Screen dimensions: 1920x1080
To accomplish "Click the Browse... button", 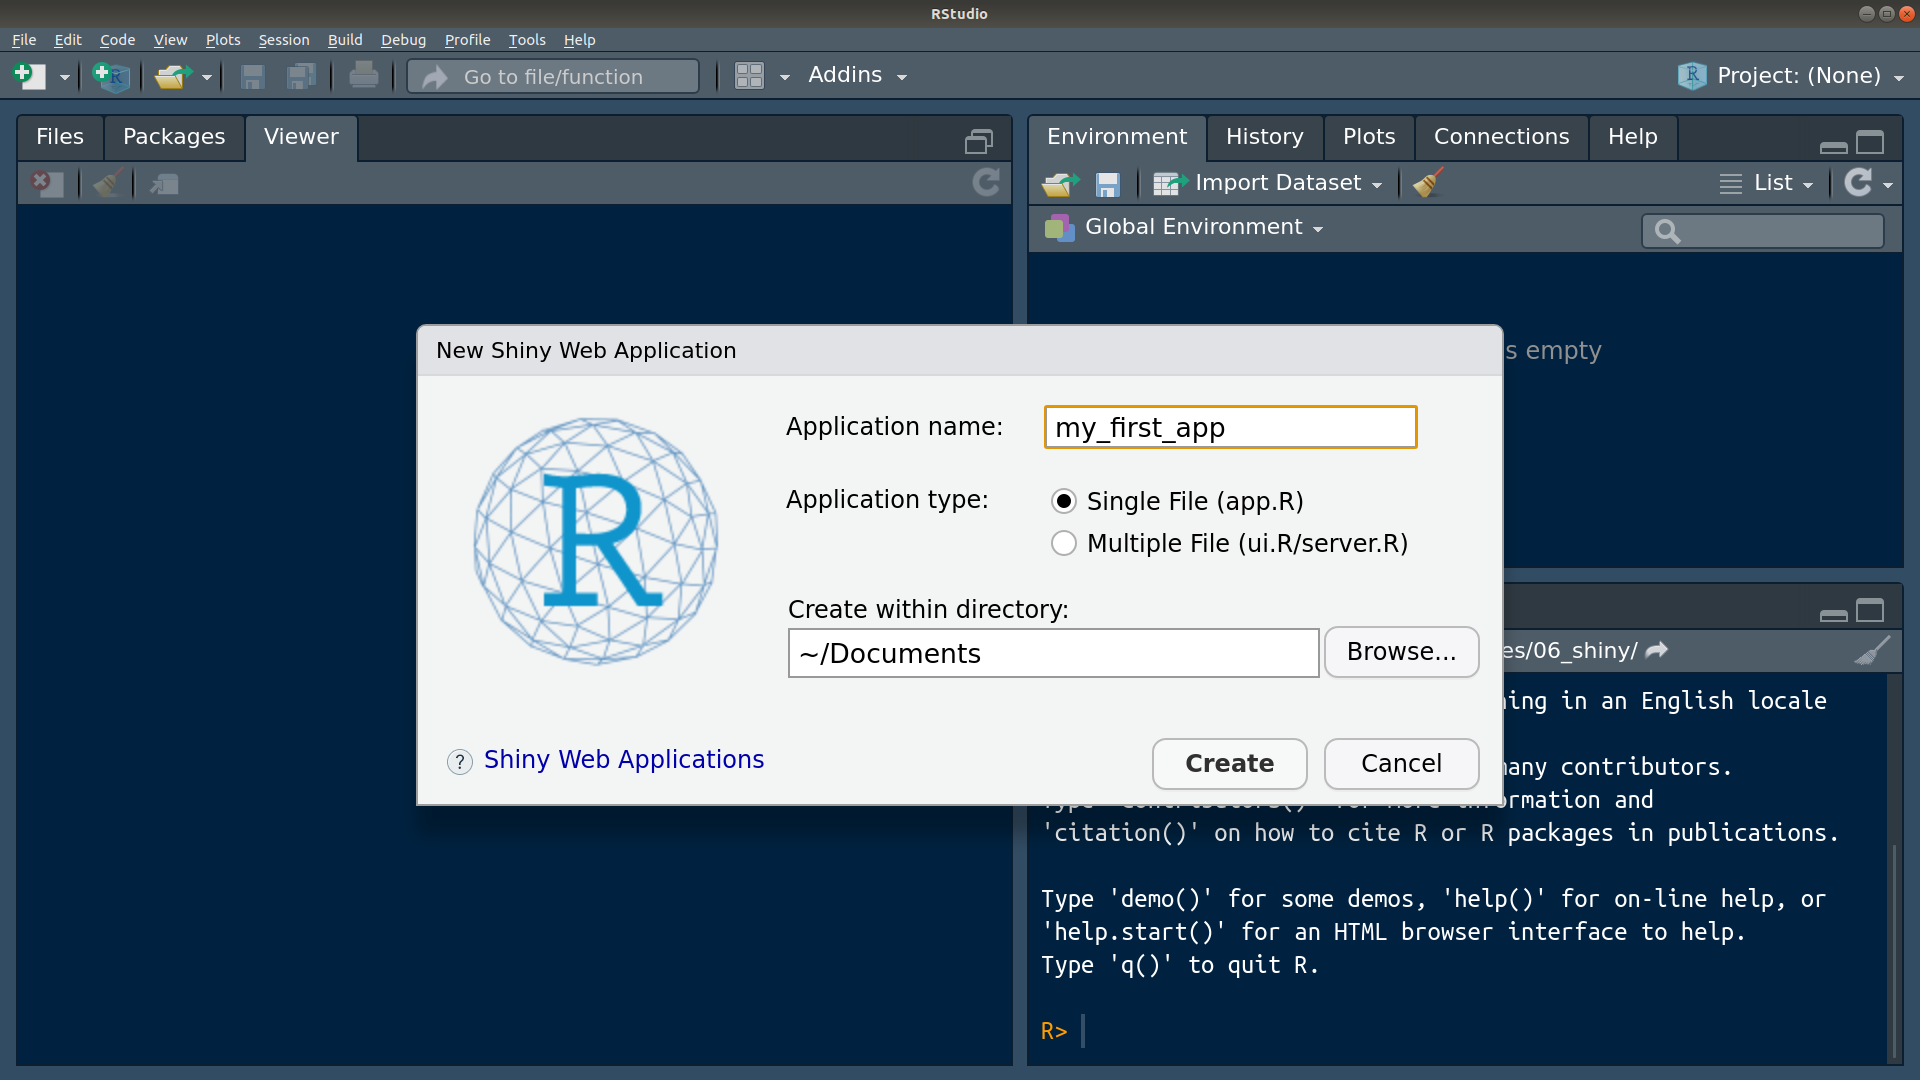I will [x=1401, y=652].
